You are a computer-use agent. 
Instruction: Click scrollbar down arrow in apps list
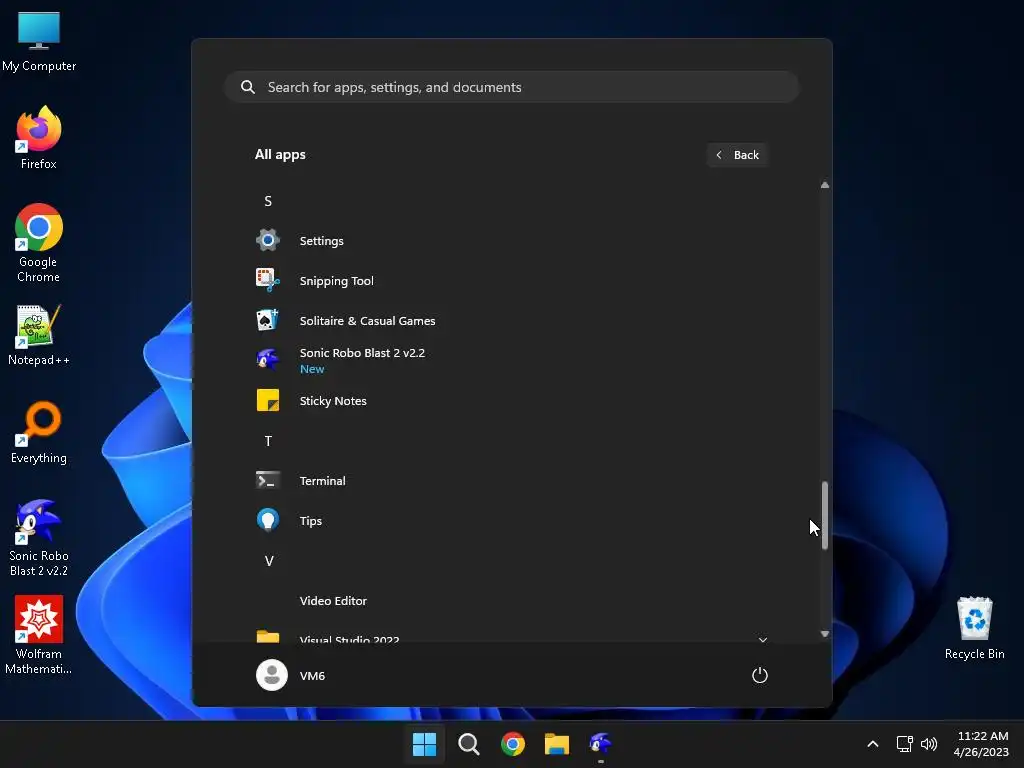tap(825, 633)
